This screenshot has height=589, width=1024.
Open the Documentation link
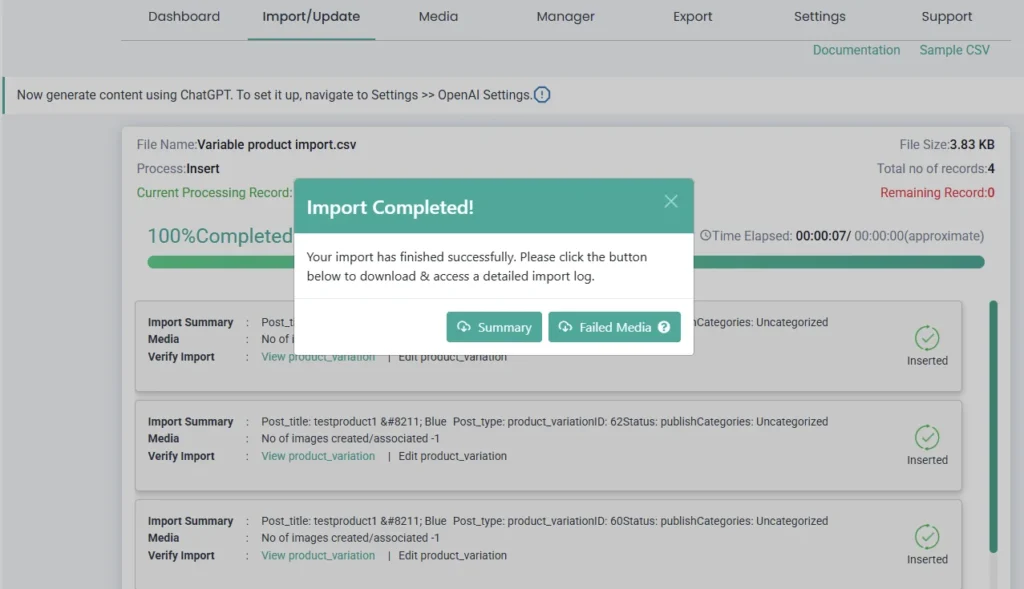point(856,50)
